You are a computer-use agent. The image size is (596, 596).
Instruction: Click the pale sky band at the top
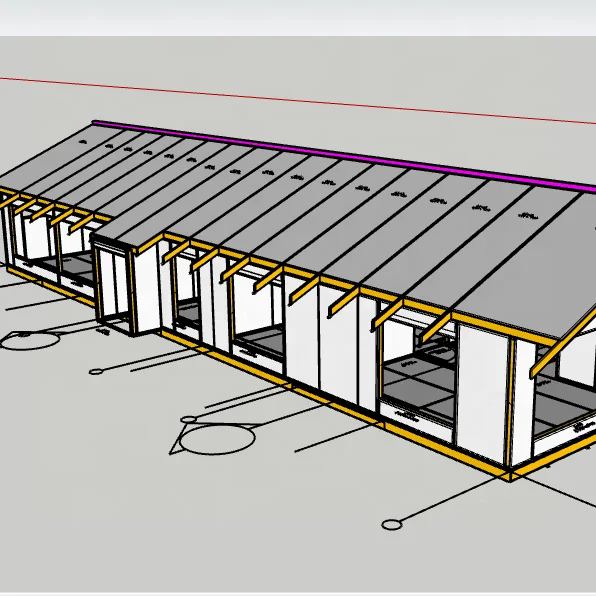(298, 18)
